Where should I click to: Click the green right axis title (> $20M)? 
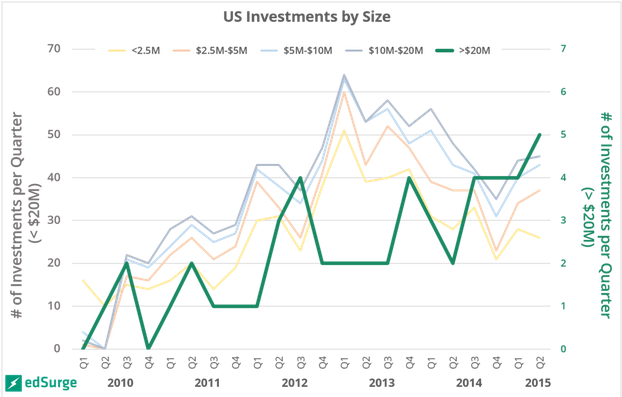coord(588,217)
